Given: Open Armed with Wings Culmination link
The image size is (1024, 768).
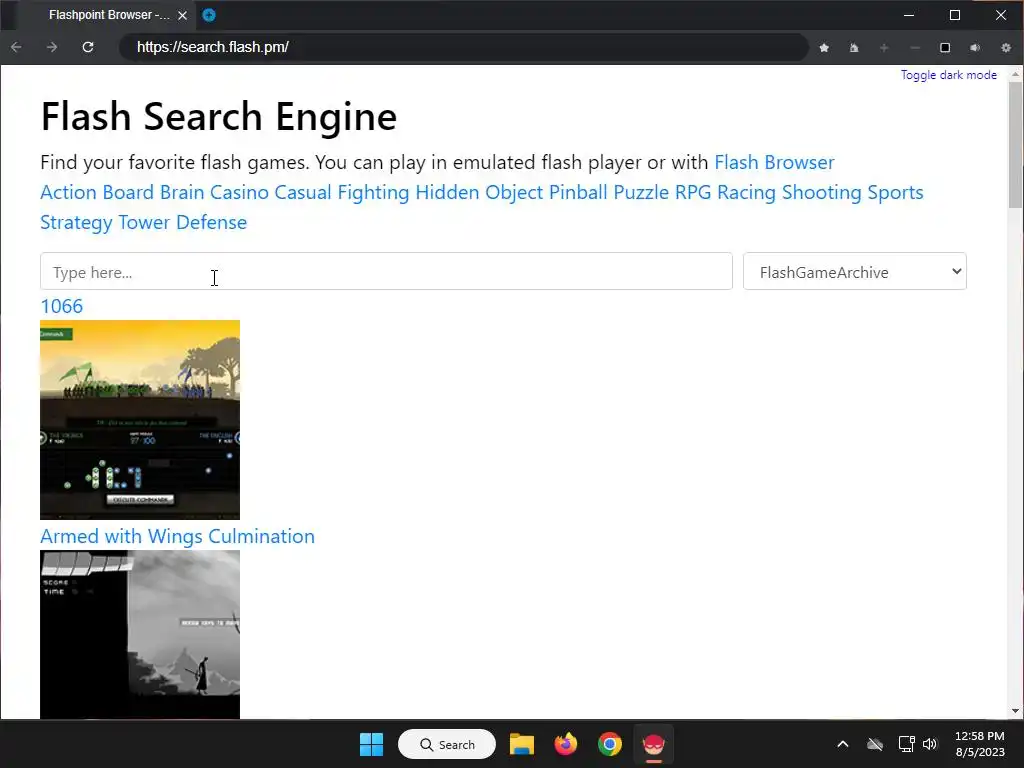Looking at the screenshot, I should coord(177,536).
